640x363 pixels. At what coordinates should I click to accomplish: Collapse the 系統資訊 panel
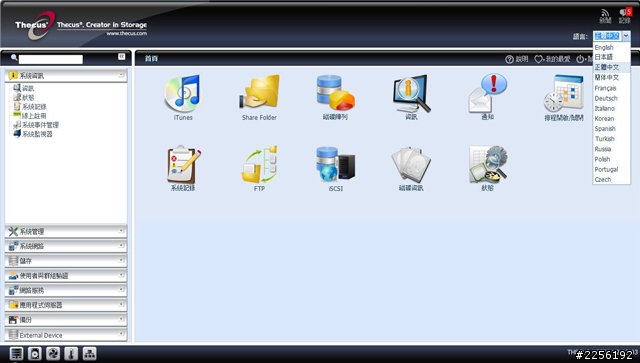pos(121,75)
